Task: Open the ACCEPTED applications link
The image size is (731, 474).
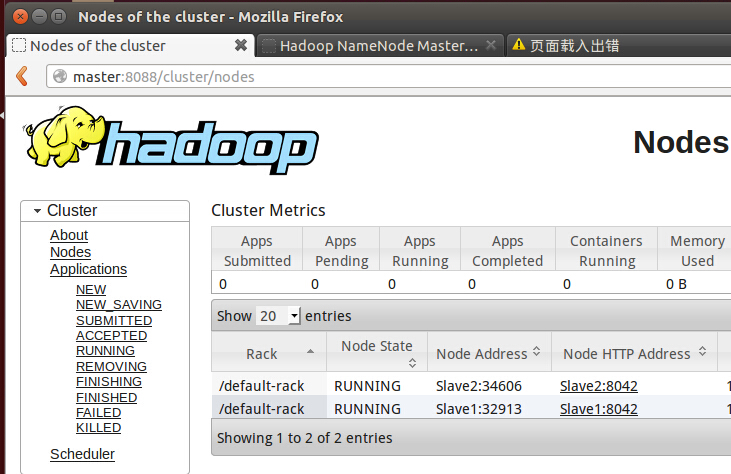Action: 111,336
